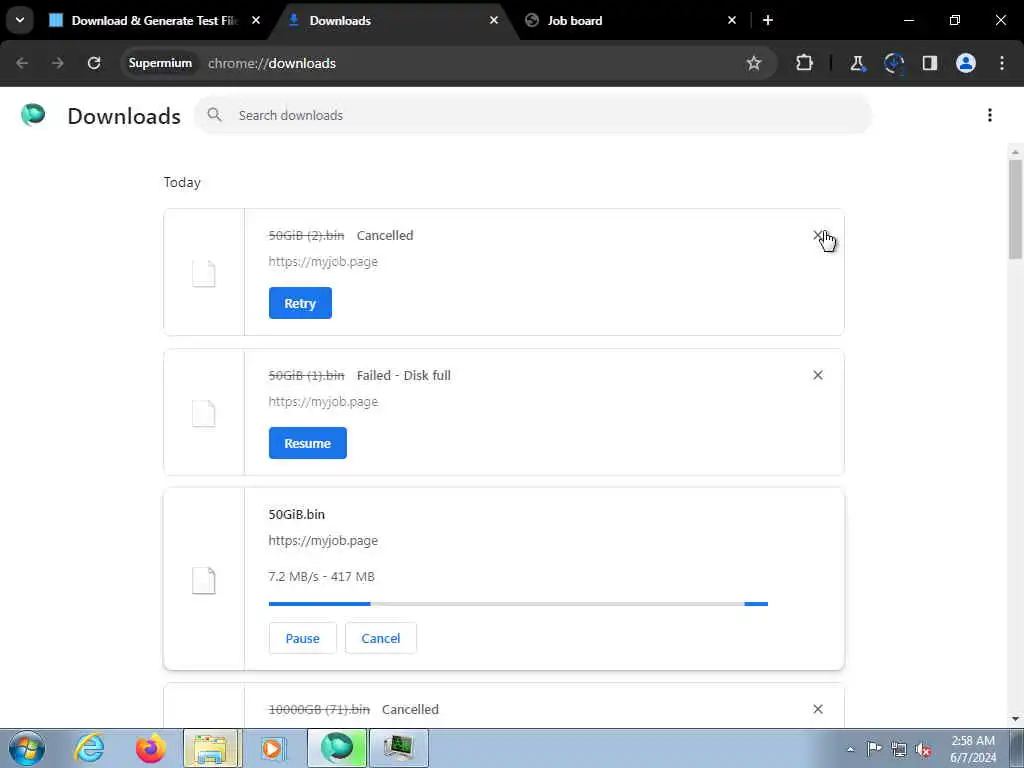Open the browser three-dot menu
The image size is (1024, 768).
pyautogui.click(x=1002, y=63)
